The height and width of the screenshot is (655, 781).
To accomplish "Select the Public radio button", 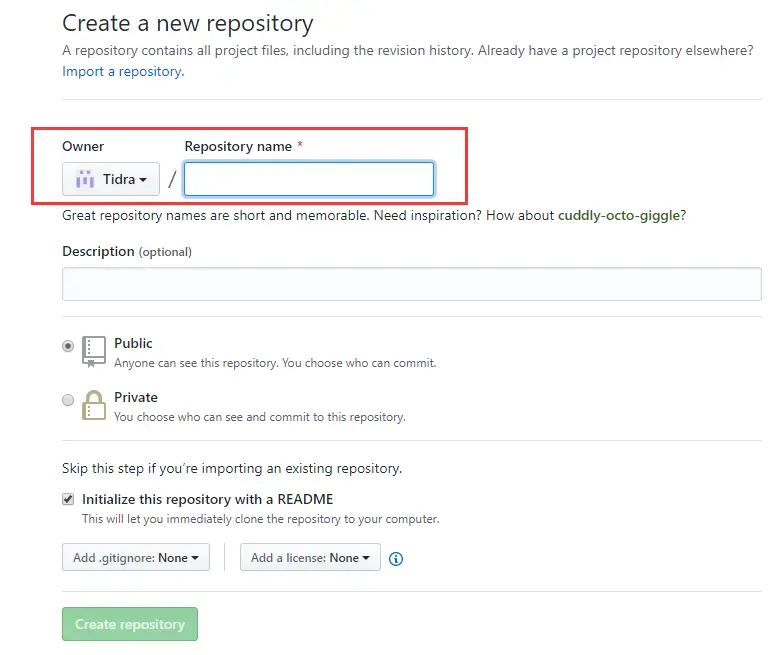I will point(68,346).
